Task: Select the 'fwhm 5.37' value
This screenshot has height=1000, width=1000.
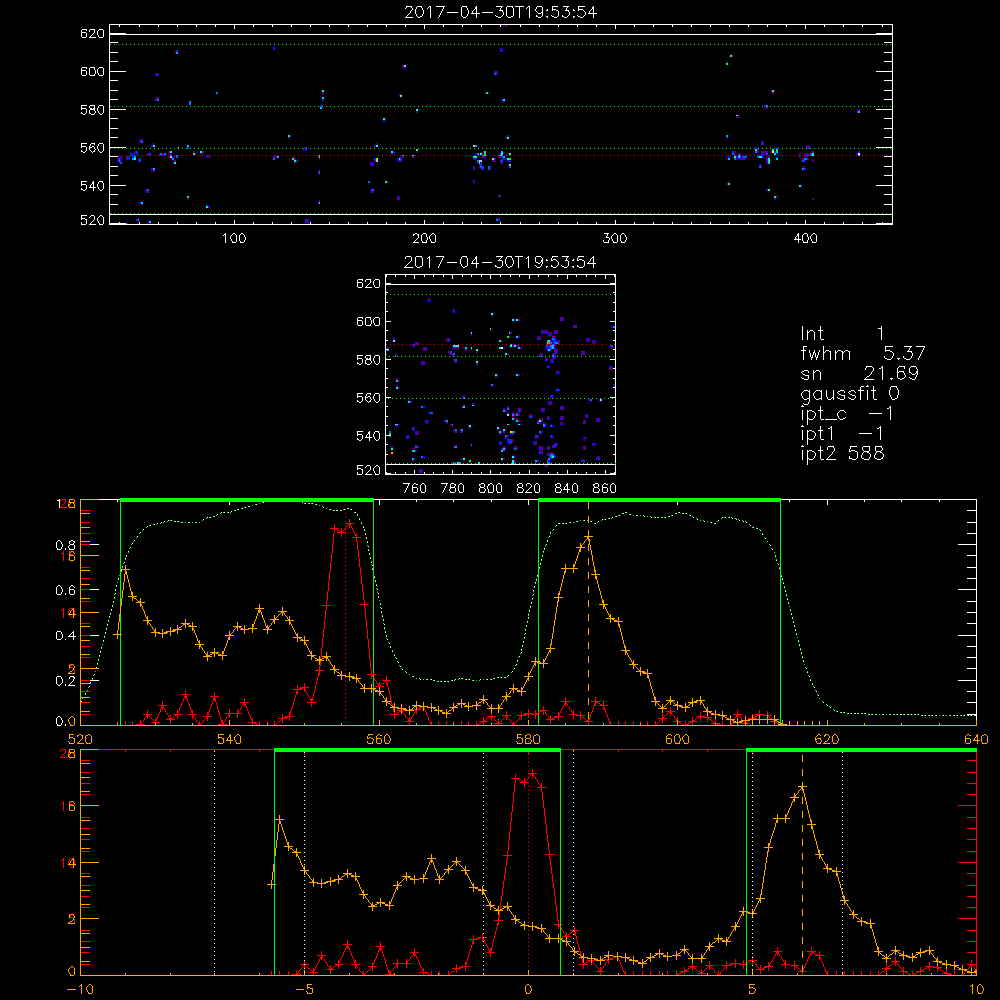Action: coord(862,353)
